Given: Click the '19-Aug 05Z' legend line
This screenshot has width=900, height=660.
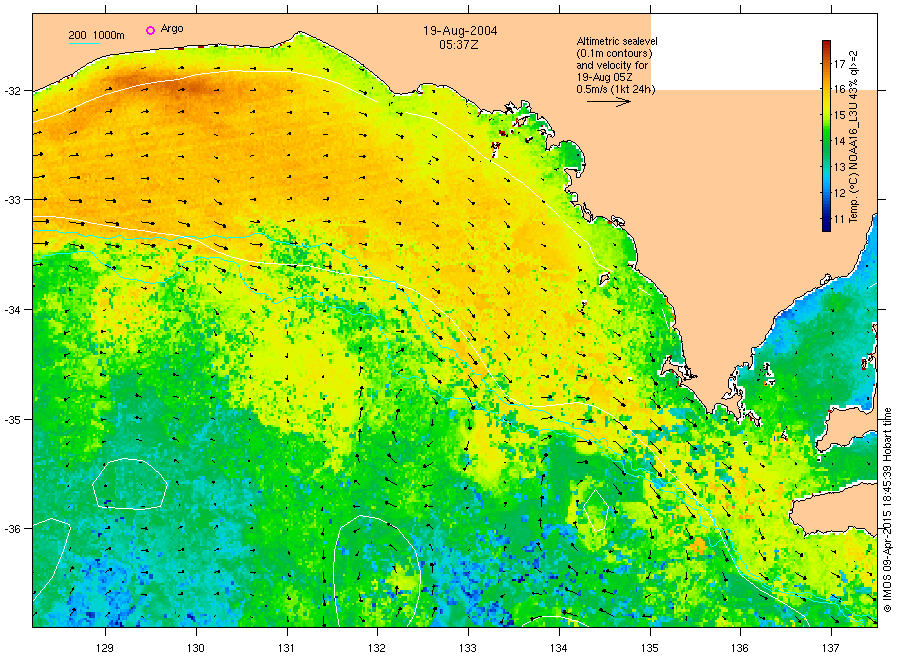Looking at the screenshot, I should click(x=604, y=77).
